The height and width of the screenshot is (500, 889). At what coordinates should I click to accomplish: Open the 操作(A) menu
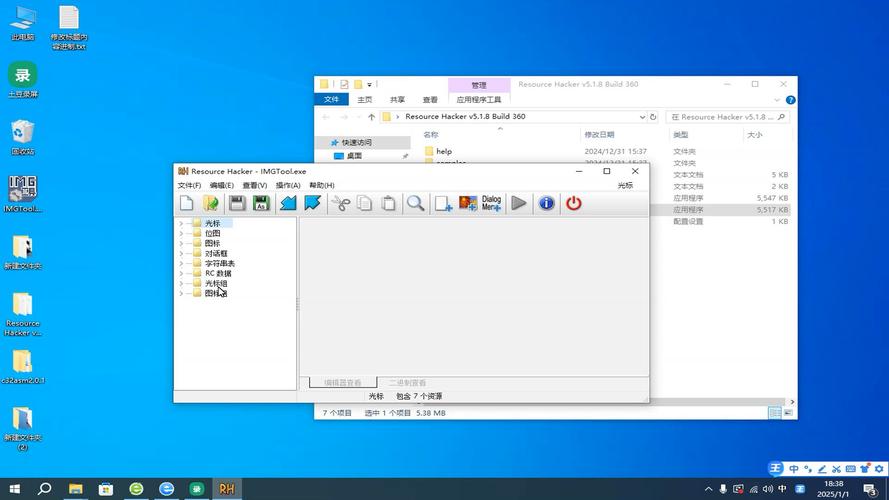288,185
